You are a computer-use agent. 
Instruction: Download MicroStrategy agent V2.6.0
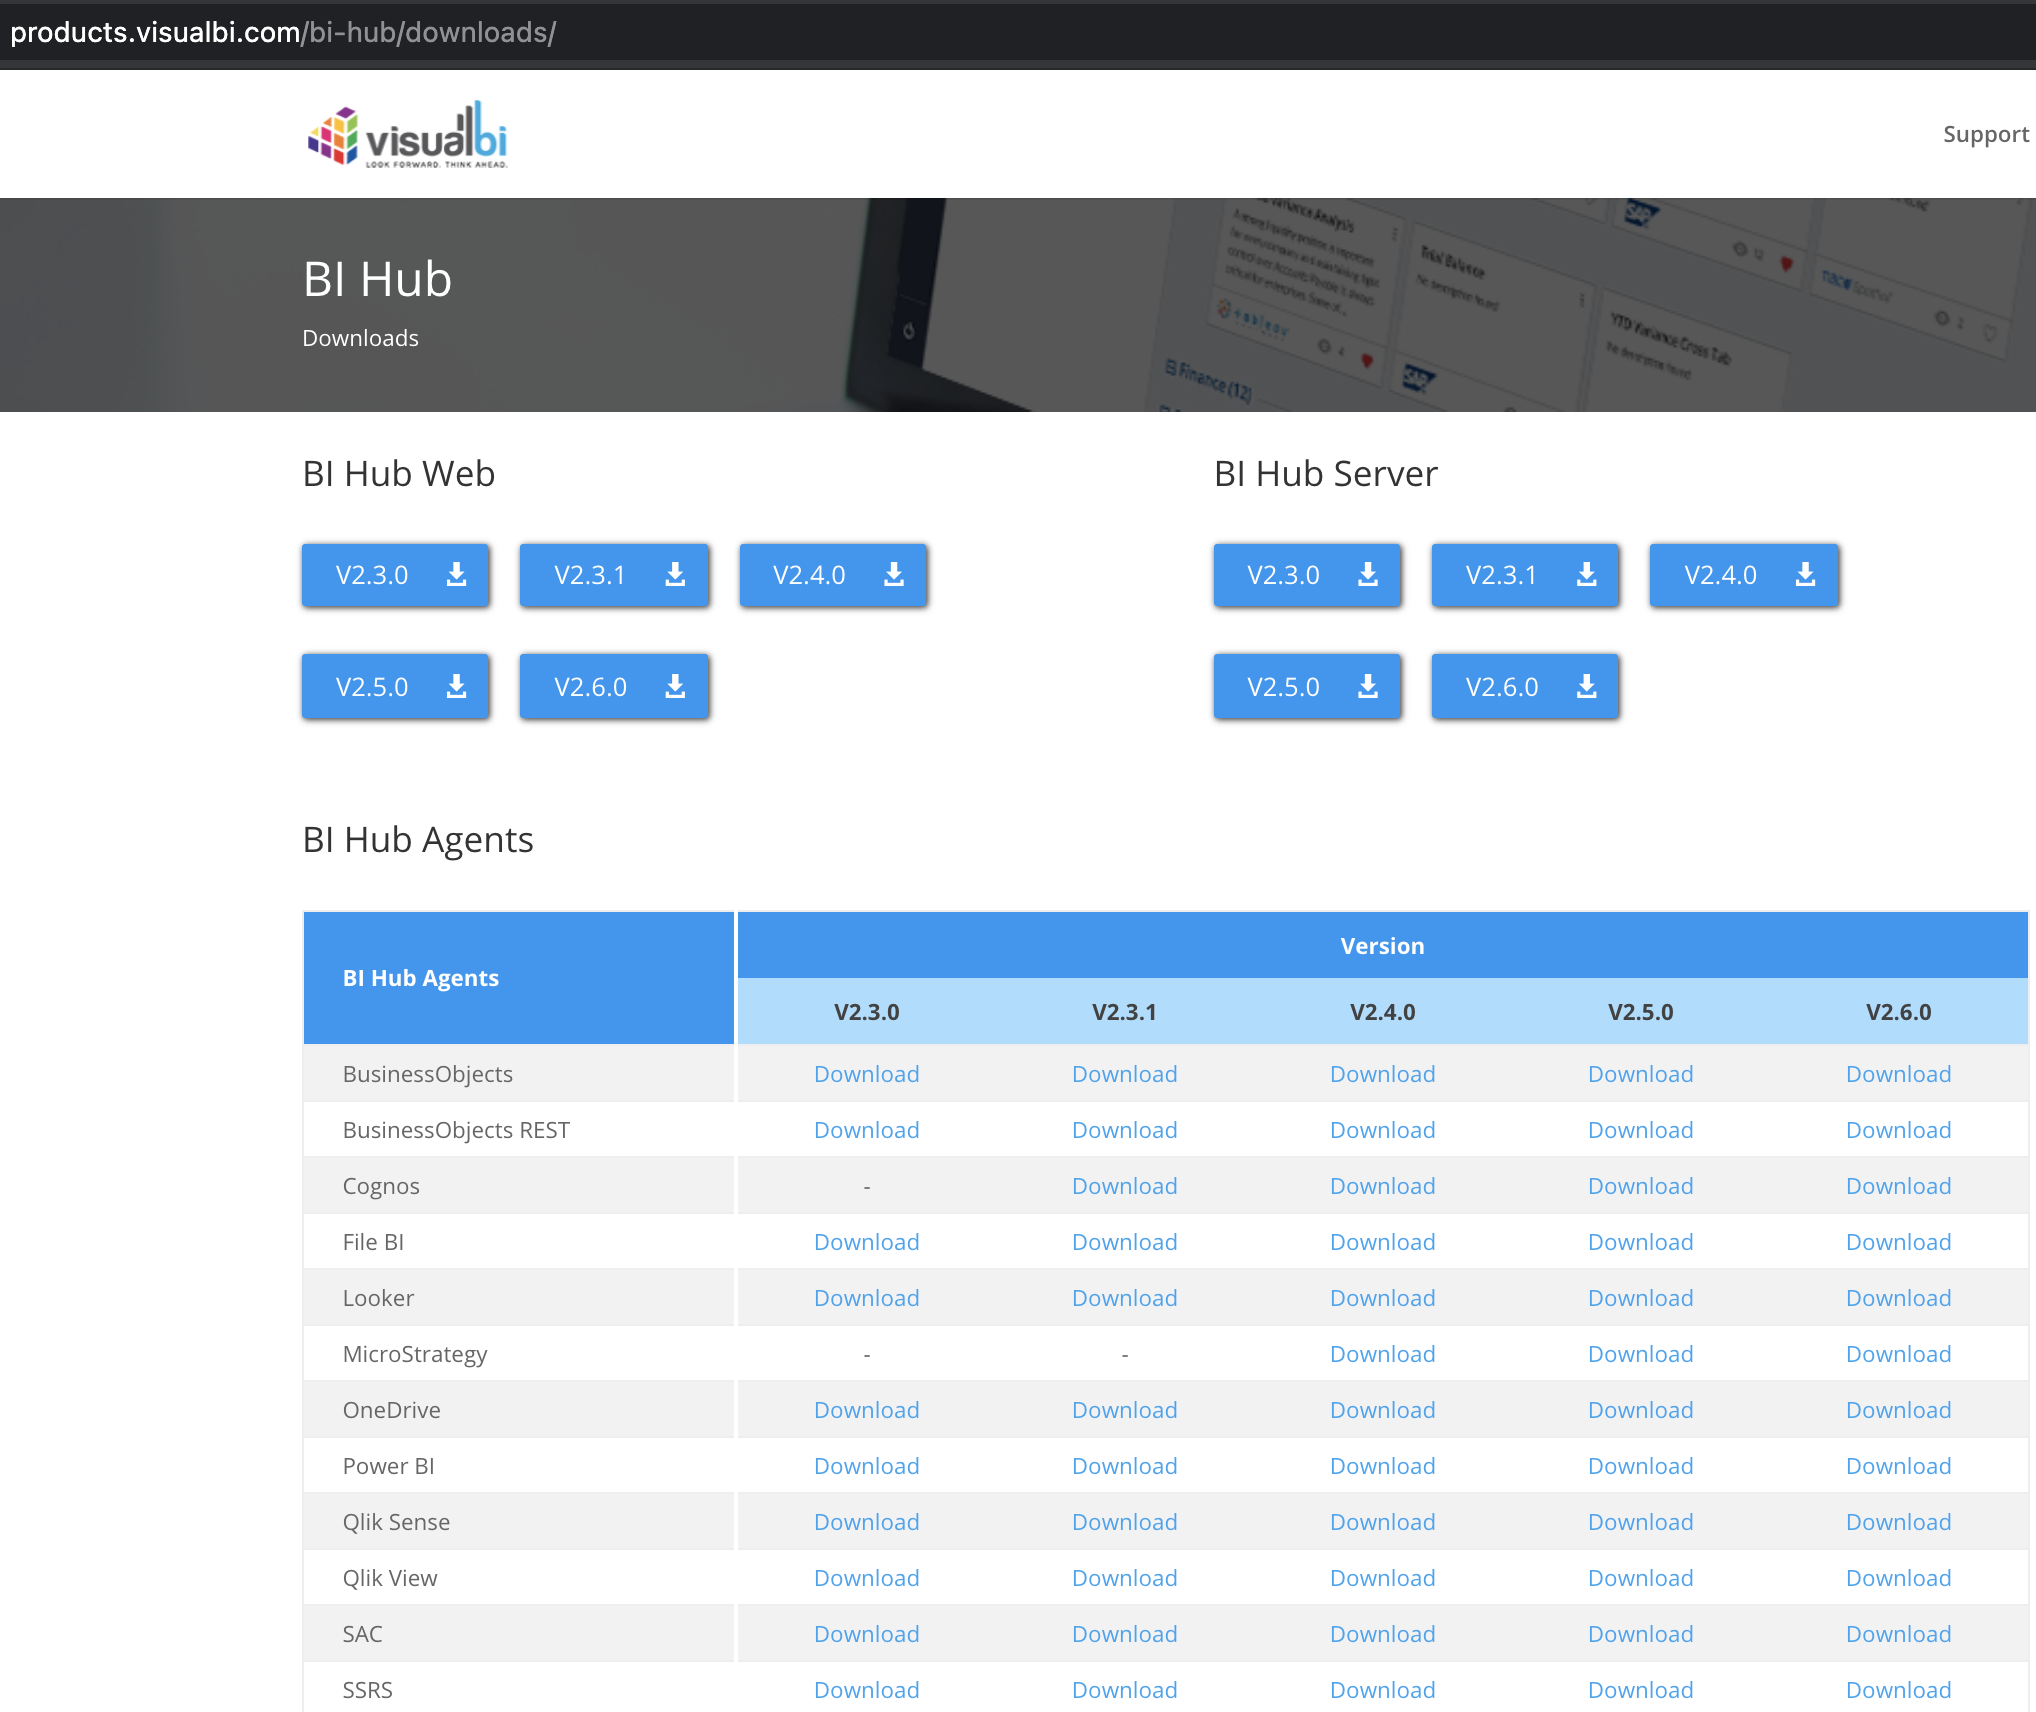(1898, 1354)
